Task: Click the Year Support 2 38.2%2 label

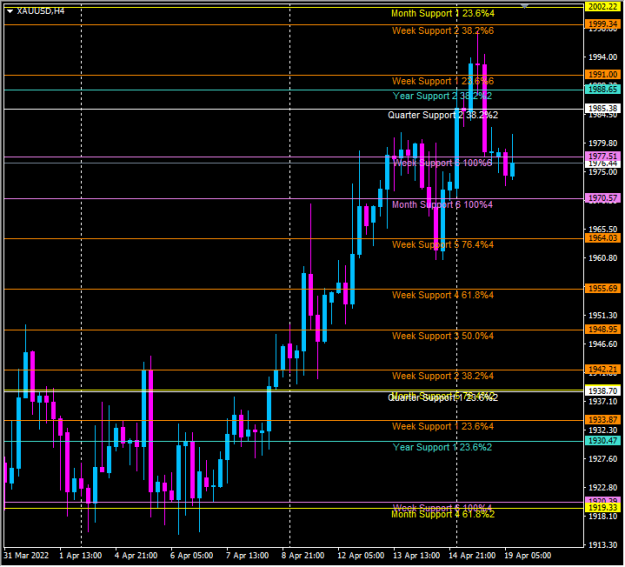Action: tap(442, 96)
